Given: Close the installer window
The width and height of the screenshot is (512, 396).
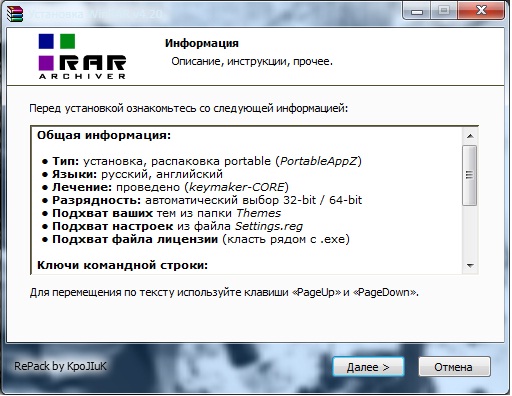Looking at the screenshot, I should (x=481, y=11).
